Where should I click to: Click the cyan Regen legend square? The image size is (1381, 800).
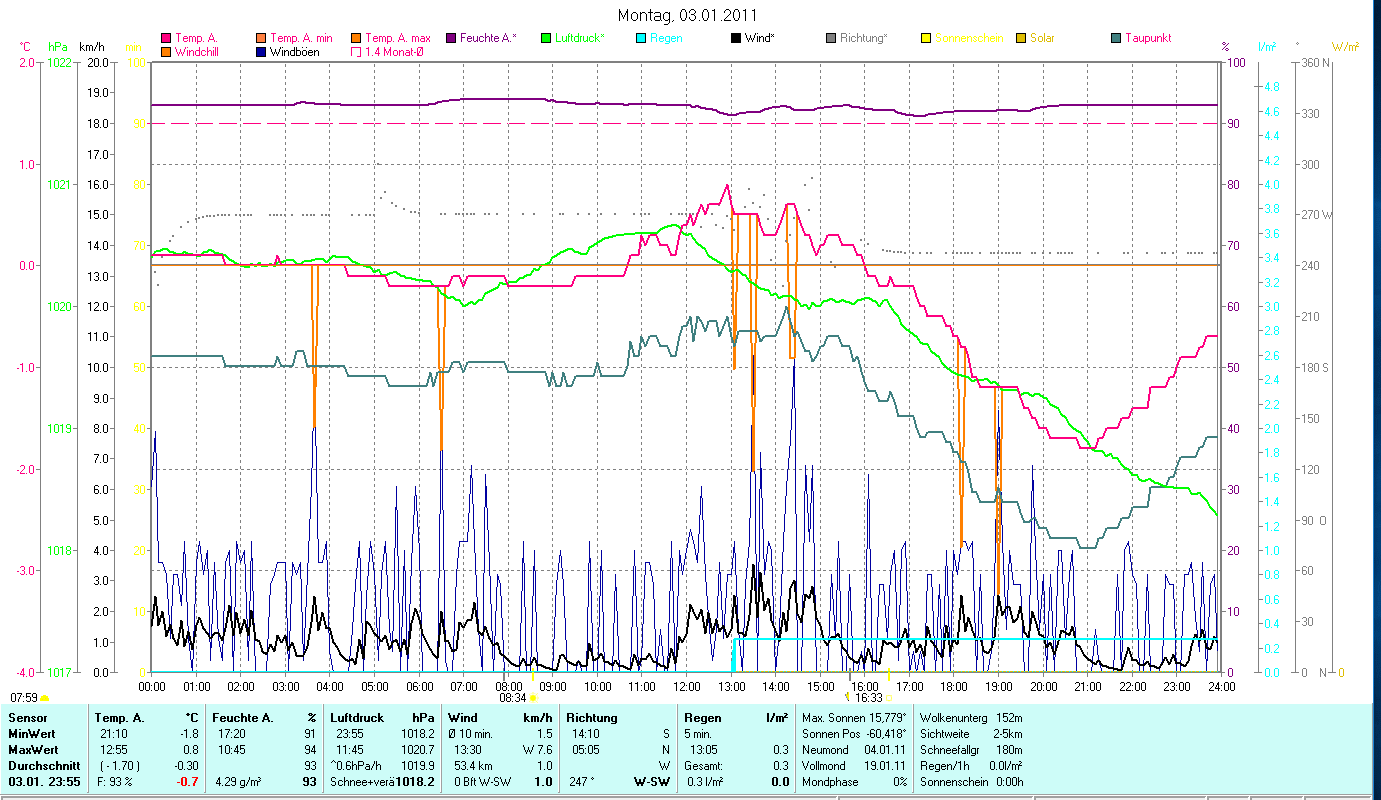coord(641,38)
